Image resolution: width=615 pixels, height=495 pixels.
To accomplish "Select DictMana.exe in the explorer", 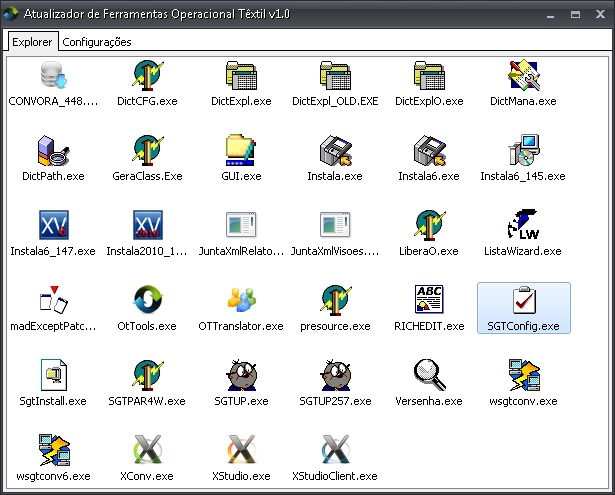I will pyautogui.click(x=523, y=77).
